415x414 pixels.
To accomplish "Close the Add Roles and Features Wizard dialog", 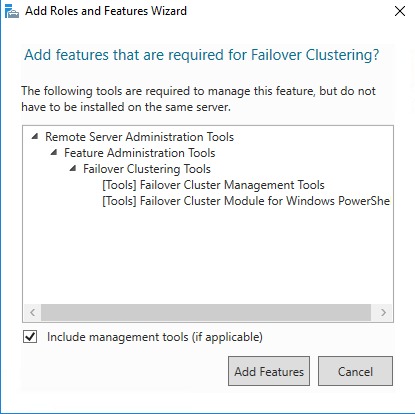I will point(400,11).
